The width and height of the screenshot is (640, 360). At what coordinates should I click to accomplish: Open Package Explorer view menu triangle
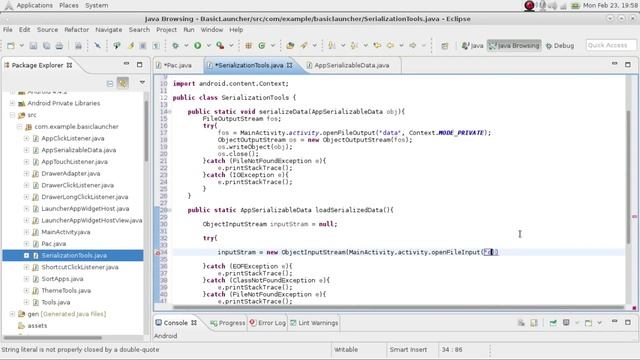(142, 83)
